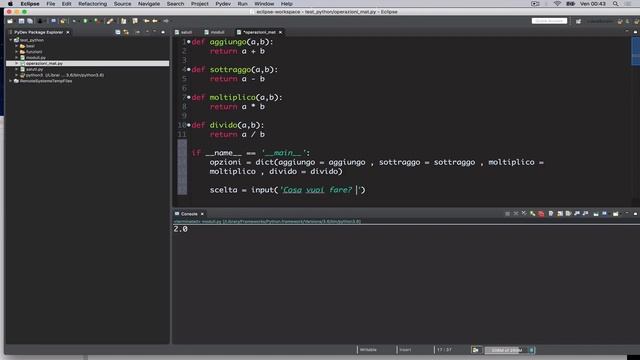Click the terminated launch path in Console
The height and width of the screenshot is (360, 640).
(x=267, y=222)
